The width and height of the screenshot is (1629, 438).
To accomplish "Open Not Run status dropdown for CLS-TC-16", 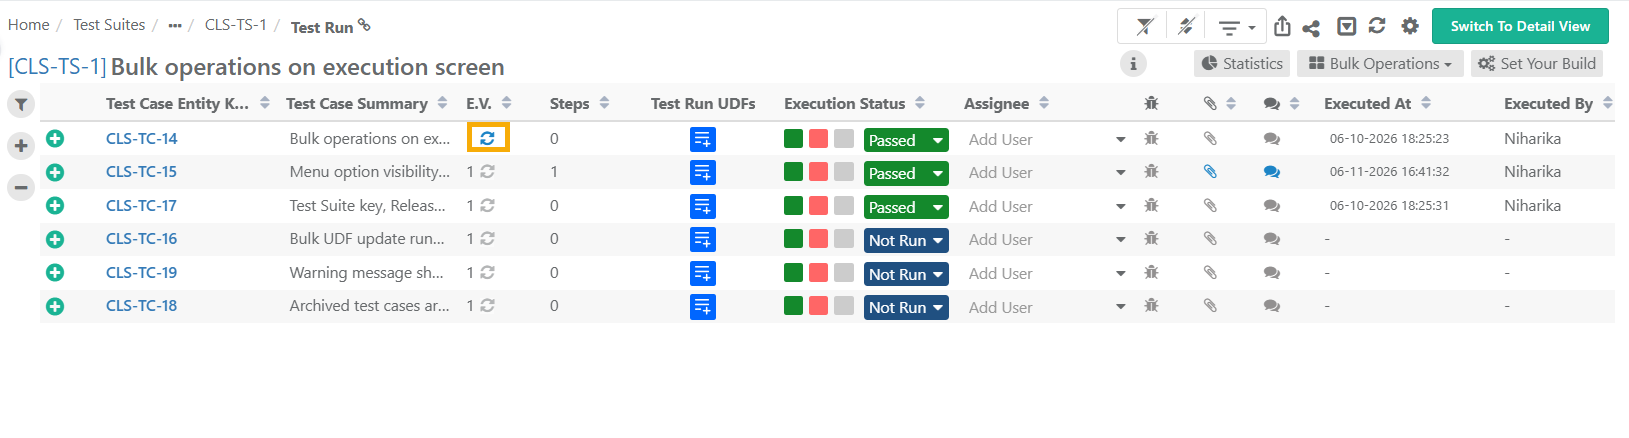I will tap(906, 240).
